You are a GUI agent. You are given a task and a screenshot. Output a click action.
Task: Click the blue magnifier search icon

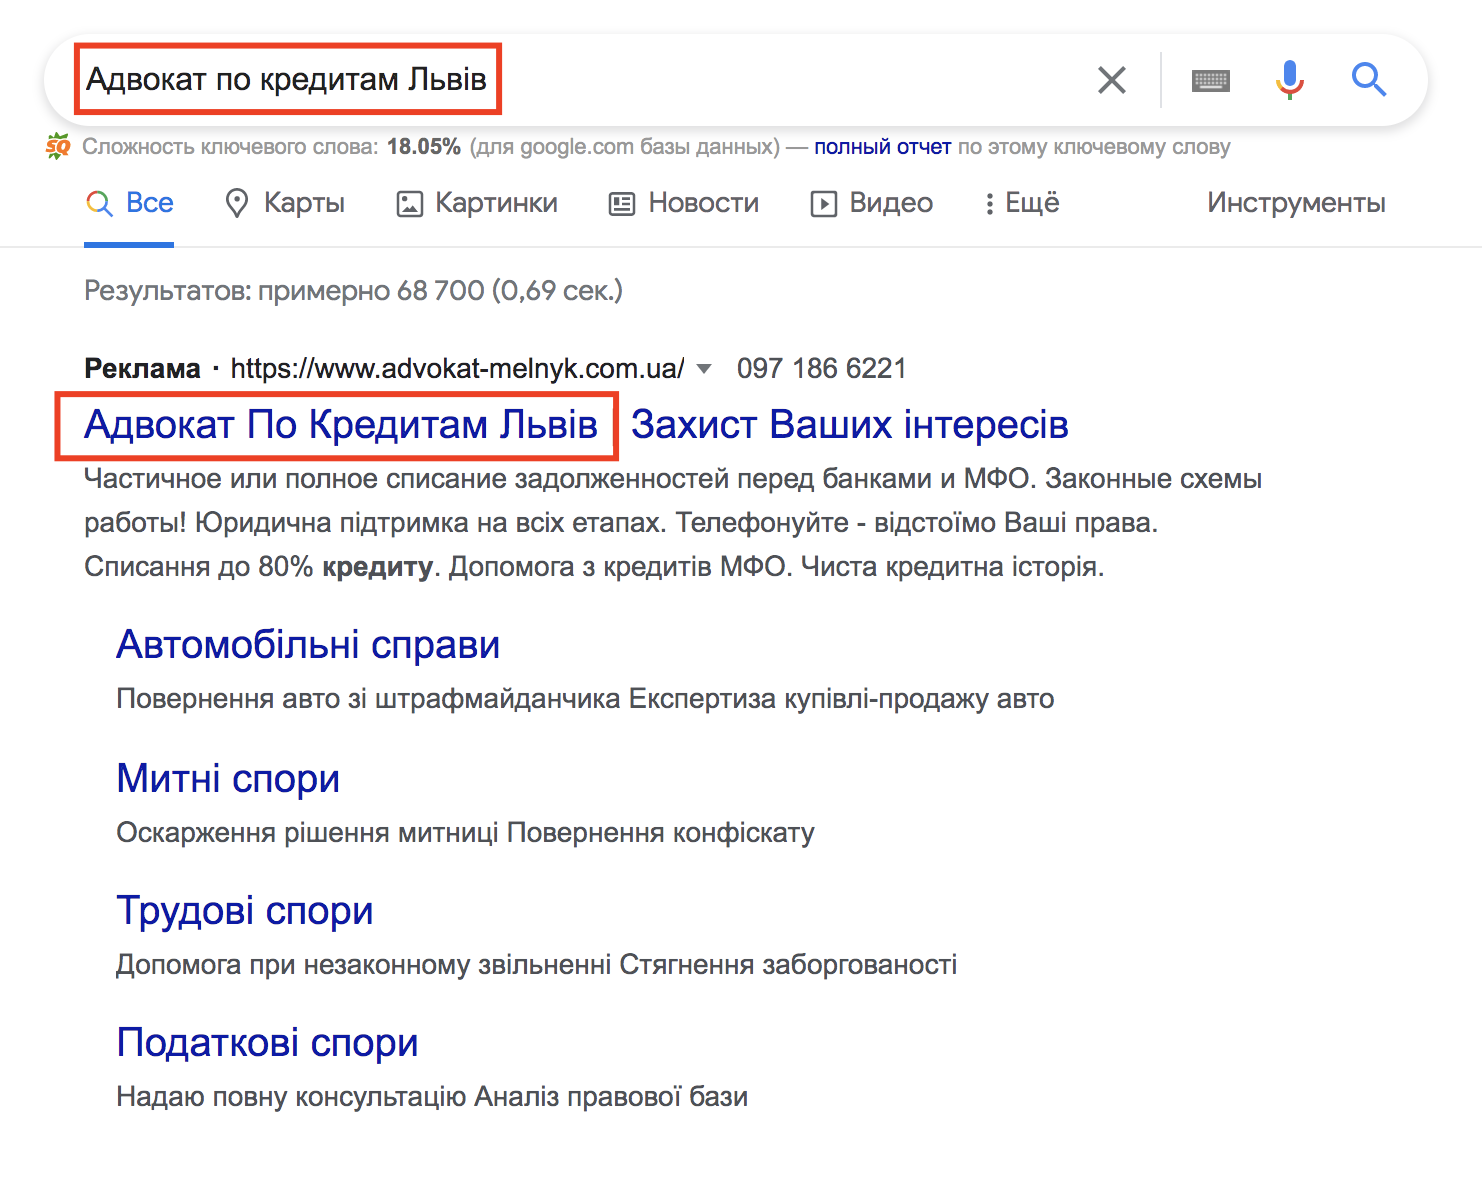pyautogui.click(x=1369, y=79)
